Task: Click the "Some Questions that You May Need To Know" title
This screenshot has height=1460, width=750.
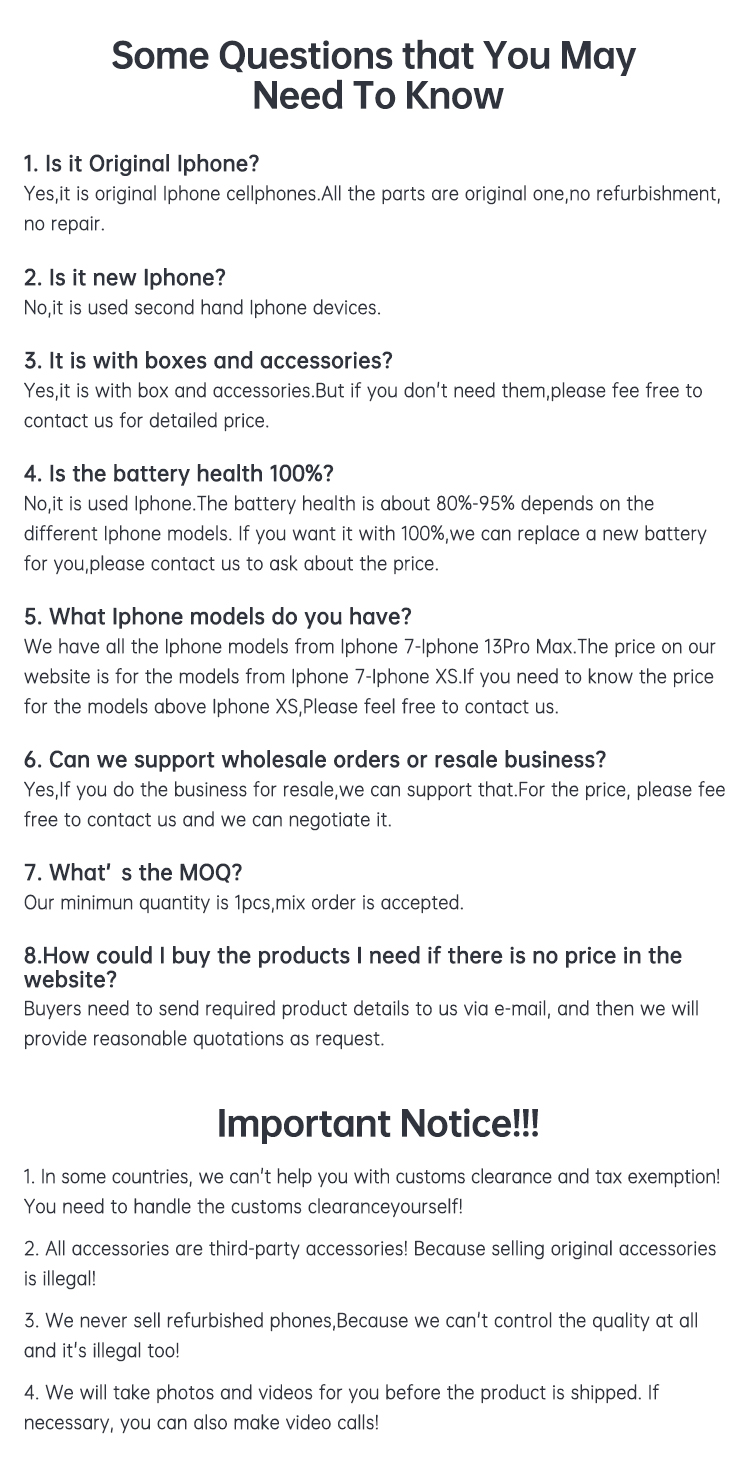Action: coord(373,75)
